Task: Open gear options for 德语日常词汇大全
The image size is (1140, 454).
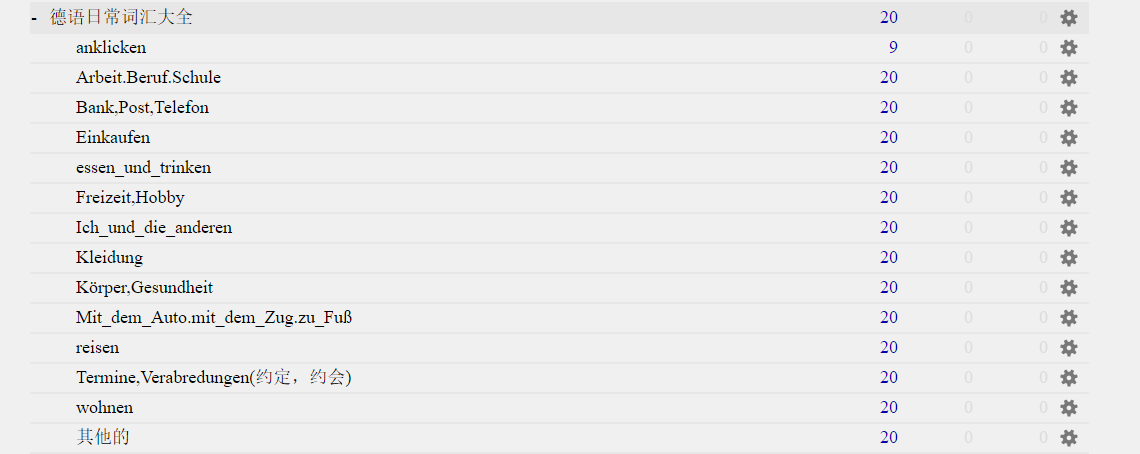Action: (x=1068, y=17)
